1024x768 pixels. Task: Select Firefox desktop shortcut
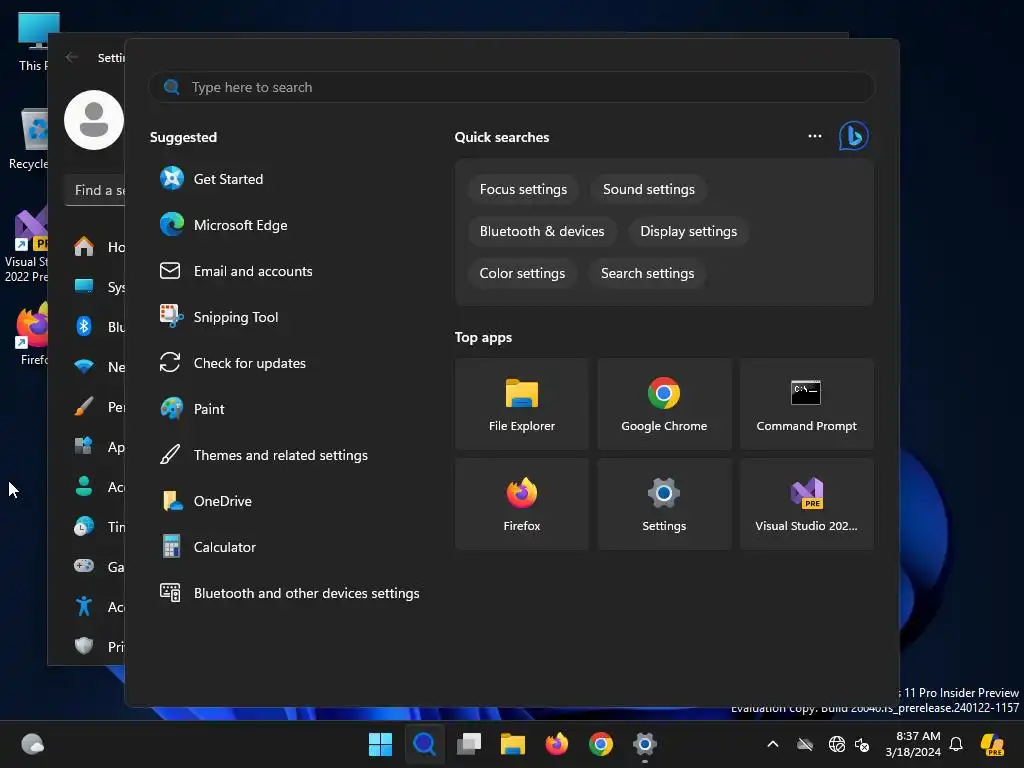(31, 334)
